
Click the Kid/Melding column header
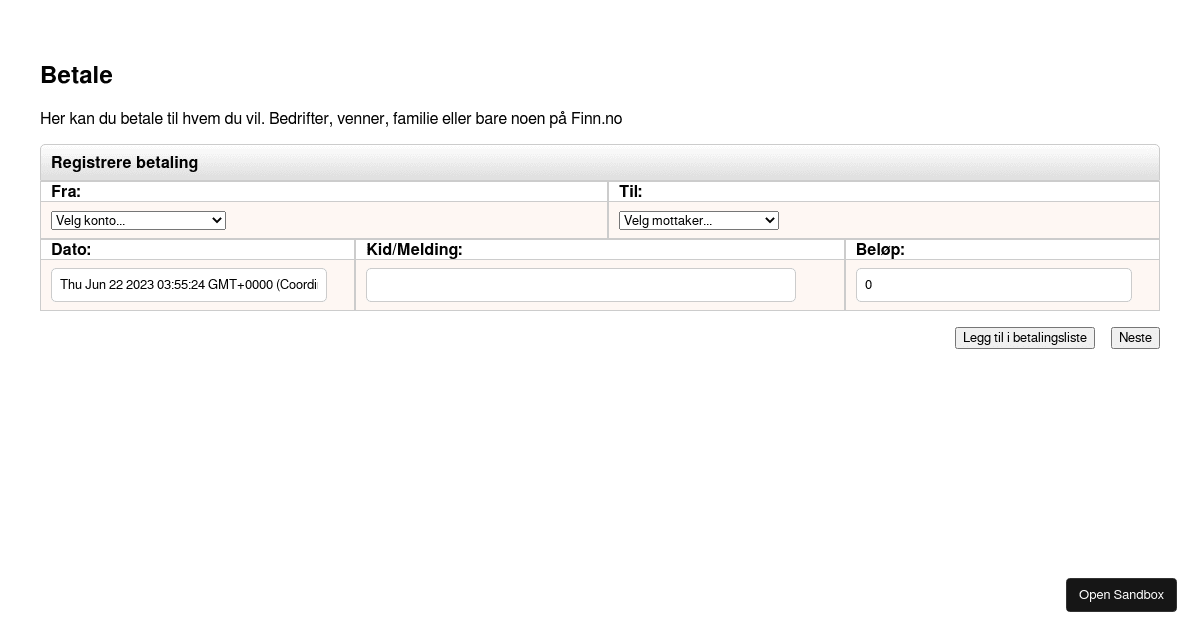click(414, 249)
